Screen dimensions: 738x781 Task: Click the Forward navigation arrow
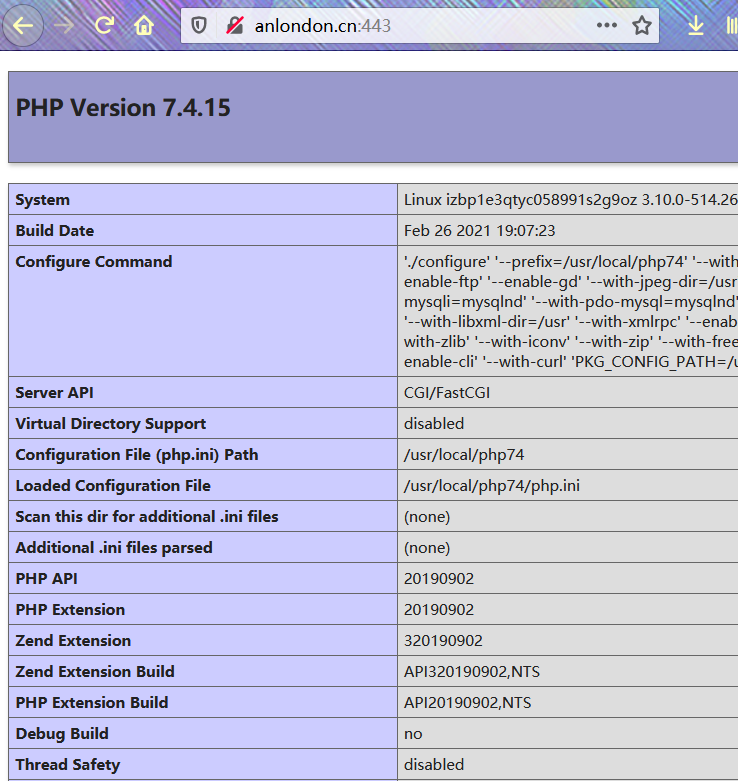pos(65,26)
